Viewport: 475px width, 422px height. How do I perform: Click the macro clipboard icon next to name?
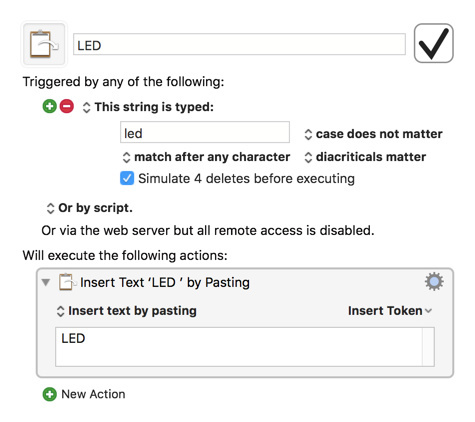pos(44,44)
